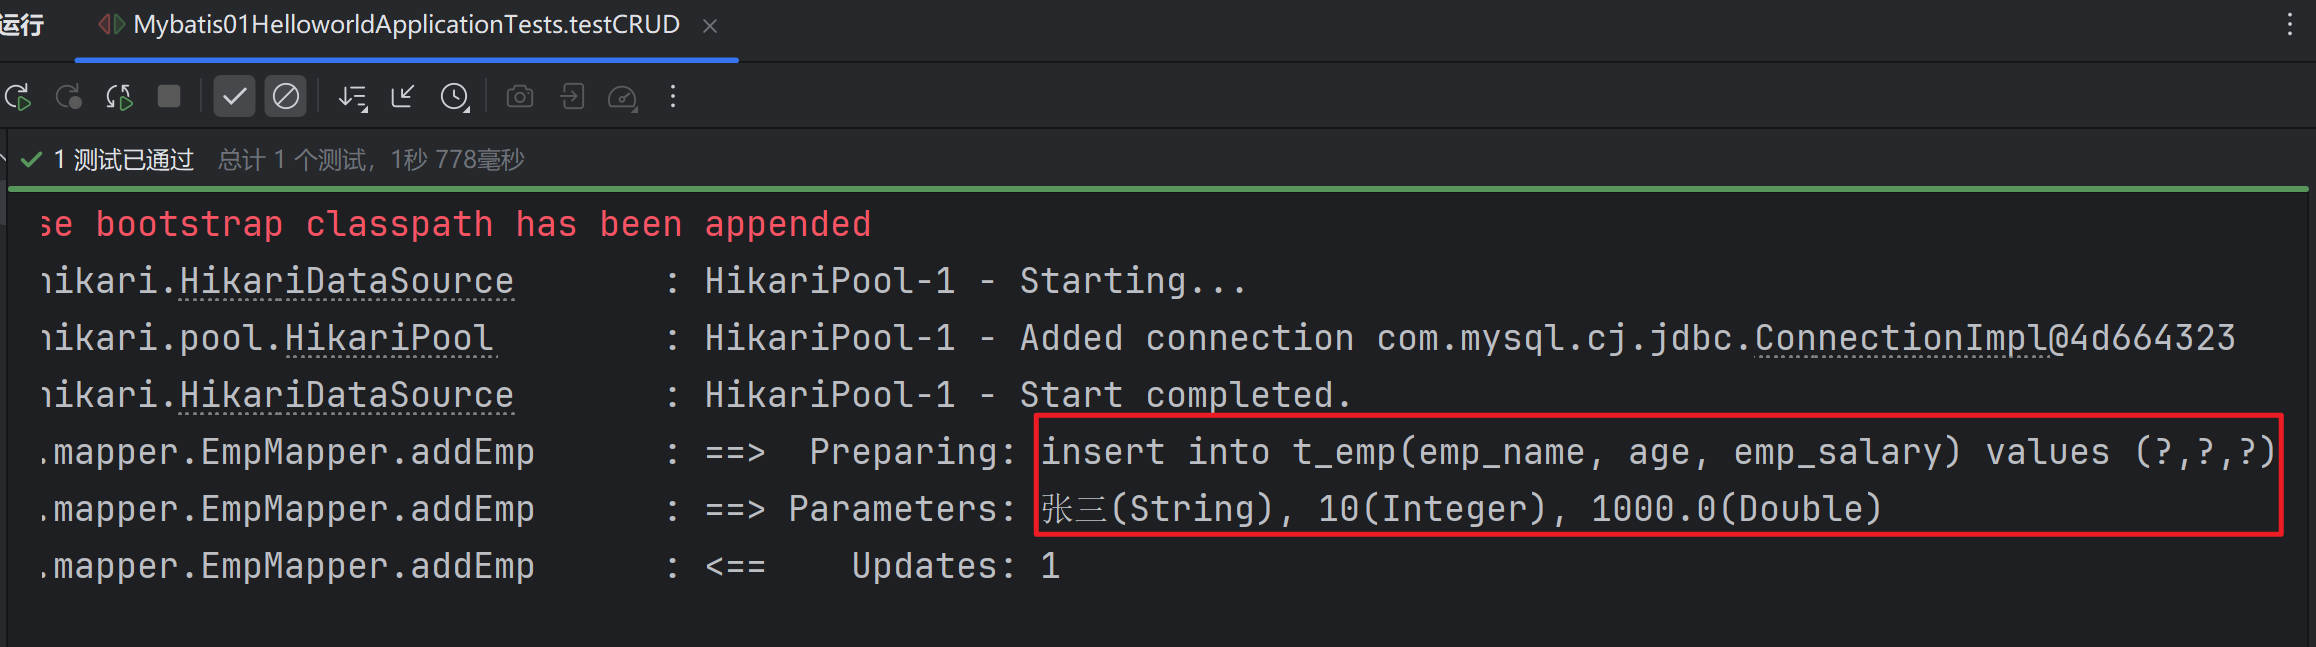
Task: Open the toolbar more-actions vertical dots
Action: (673, 97)
